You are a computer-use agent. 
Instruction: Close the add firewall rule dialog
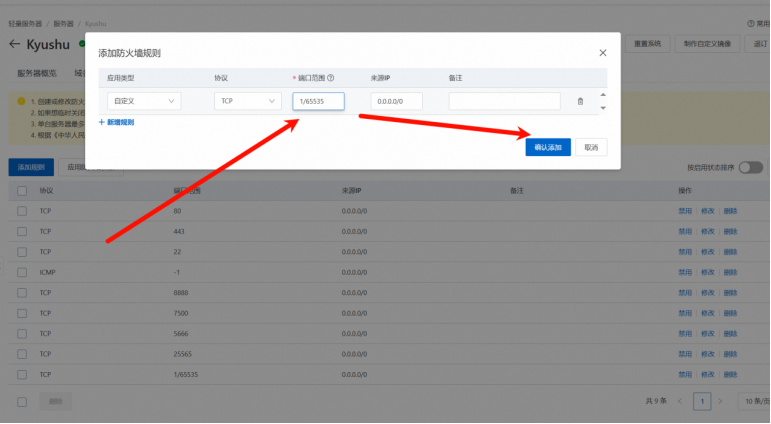[x=603, y=53]
